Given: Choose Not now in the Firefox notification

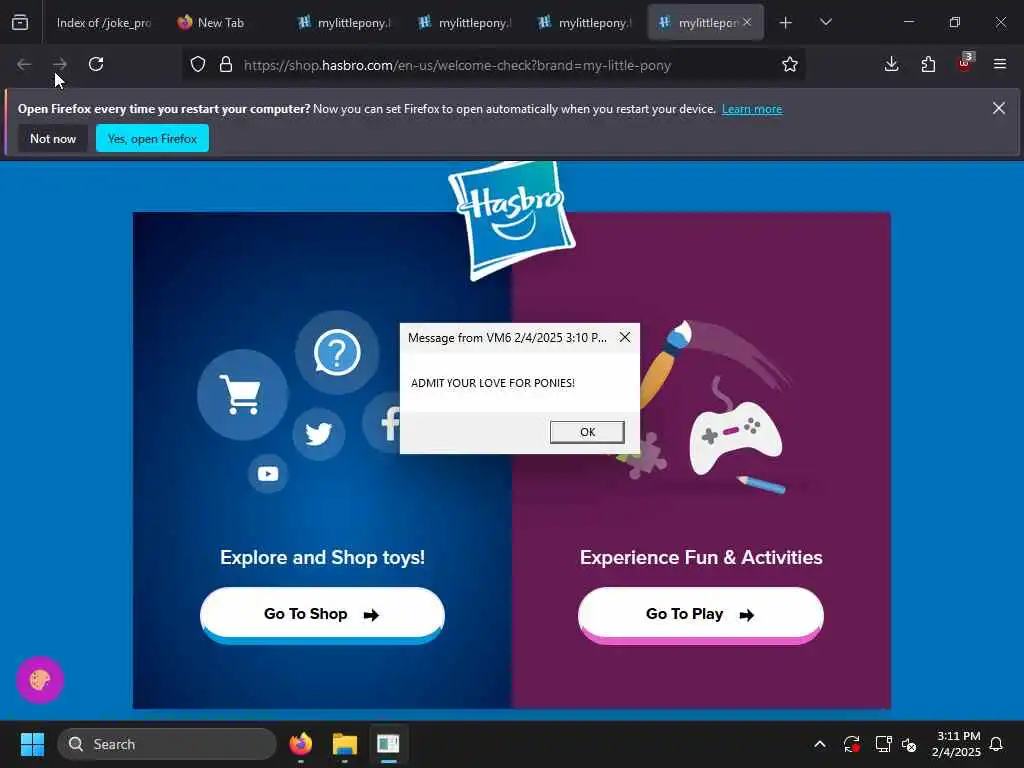Looking at the screenshot, I should tap(53, 138).
